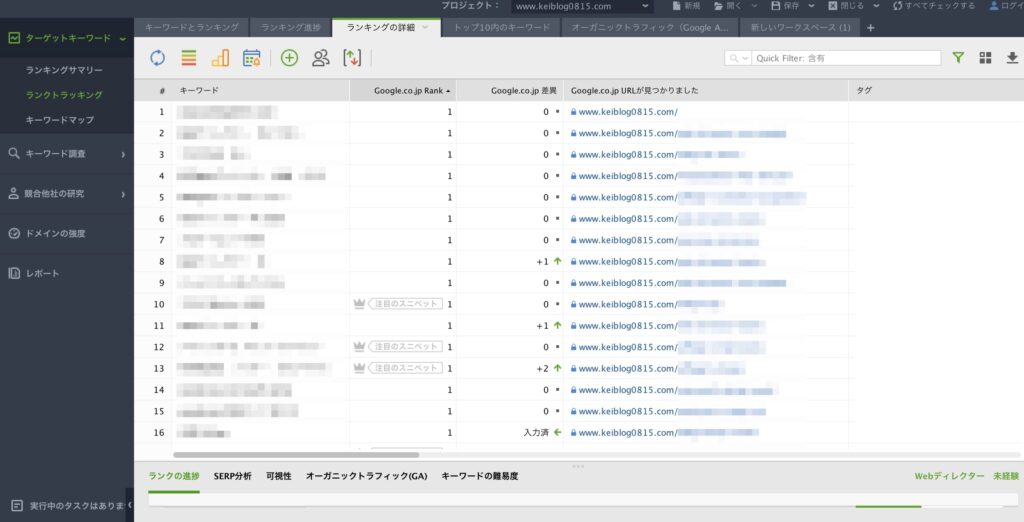Switch to トップ10内のキーワード tab
The height and width of the screenshot is (522, 1024).
coord(502,27)
